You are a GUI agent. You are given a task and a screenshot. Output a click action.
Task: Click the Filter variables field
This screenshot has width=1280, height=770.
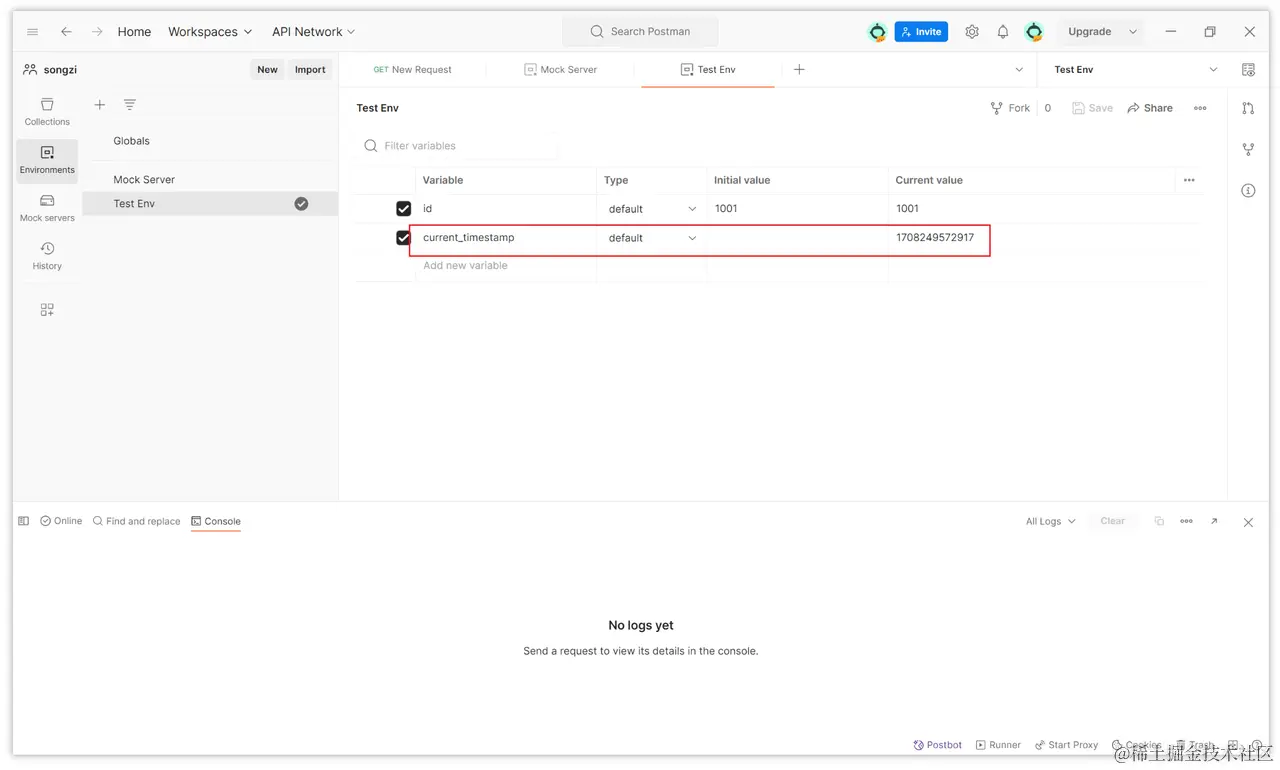(x=458, y=146)
